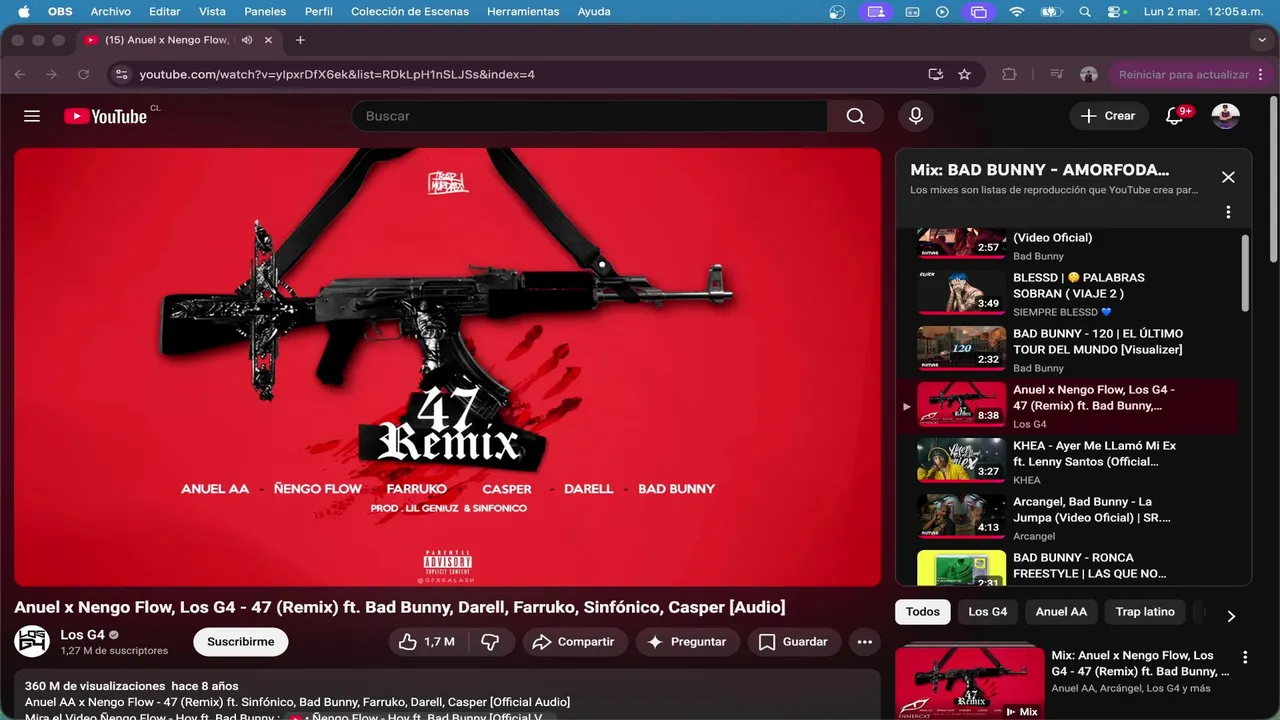The width and height of the screenshot is (1280, 720).
Task: Go back to previous page
Action: (x=19, y=74)
